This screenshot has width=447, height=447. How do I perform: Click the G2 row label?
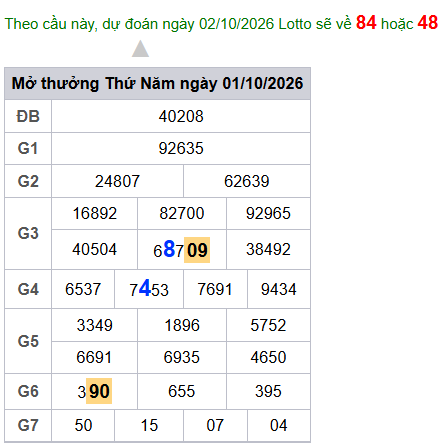tap(28, 181)
